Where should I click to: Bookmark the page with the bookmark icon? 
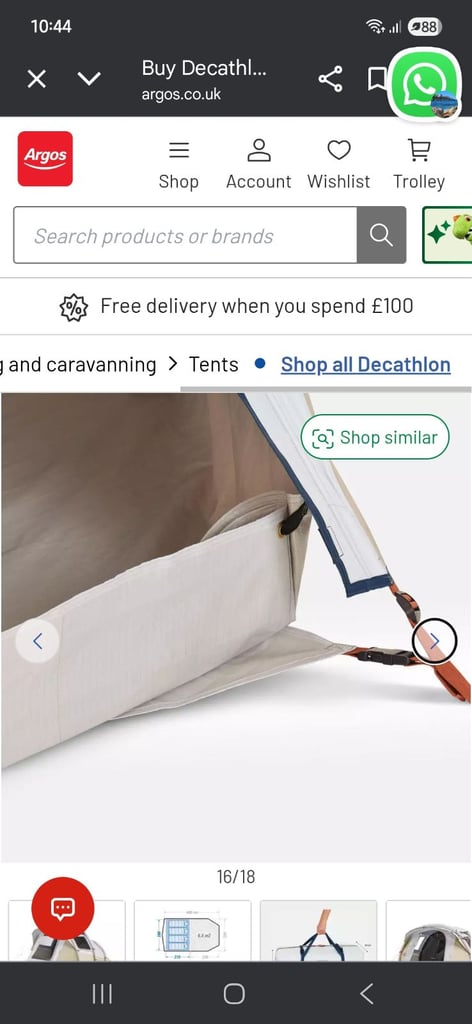[377, 80]
